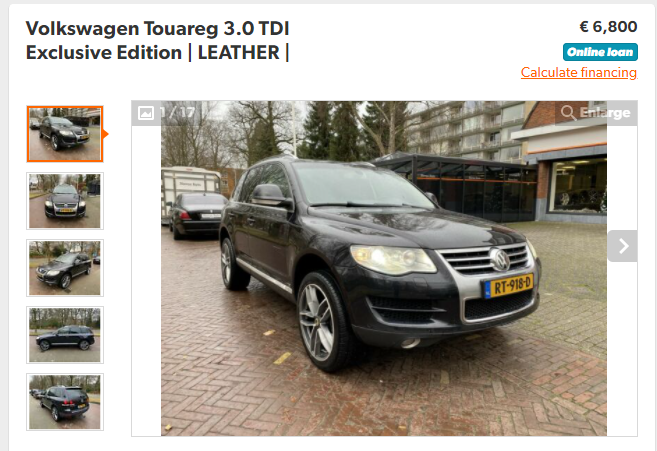
Task: Click the € 6,800 price
Action: click(608, 27)
